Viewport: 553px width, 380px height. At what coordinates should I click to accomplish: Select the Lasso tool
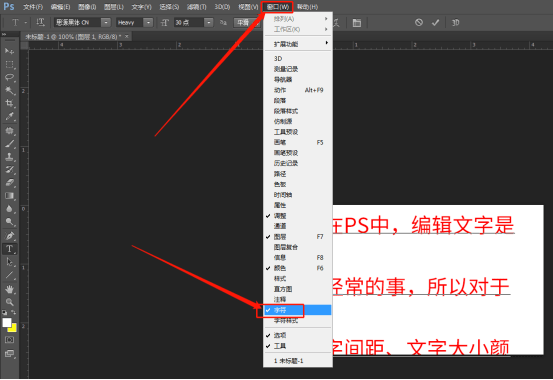point(10,77)
